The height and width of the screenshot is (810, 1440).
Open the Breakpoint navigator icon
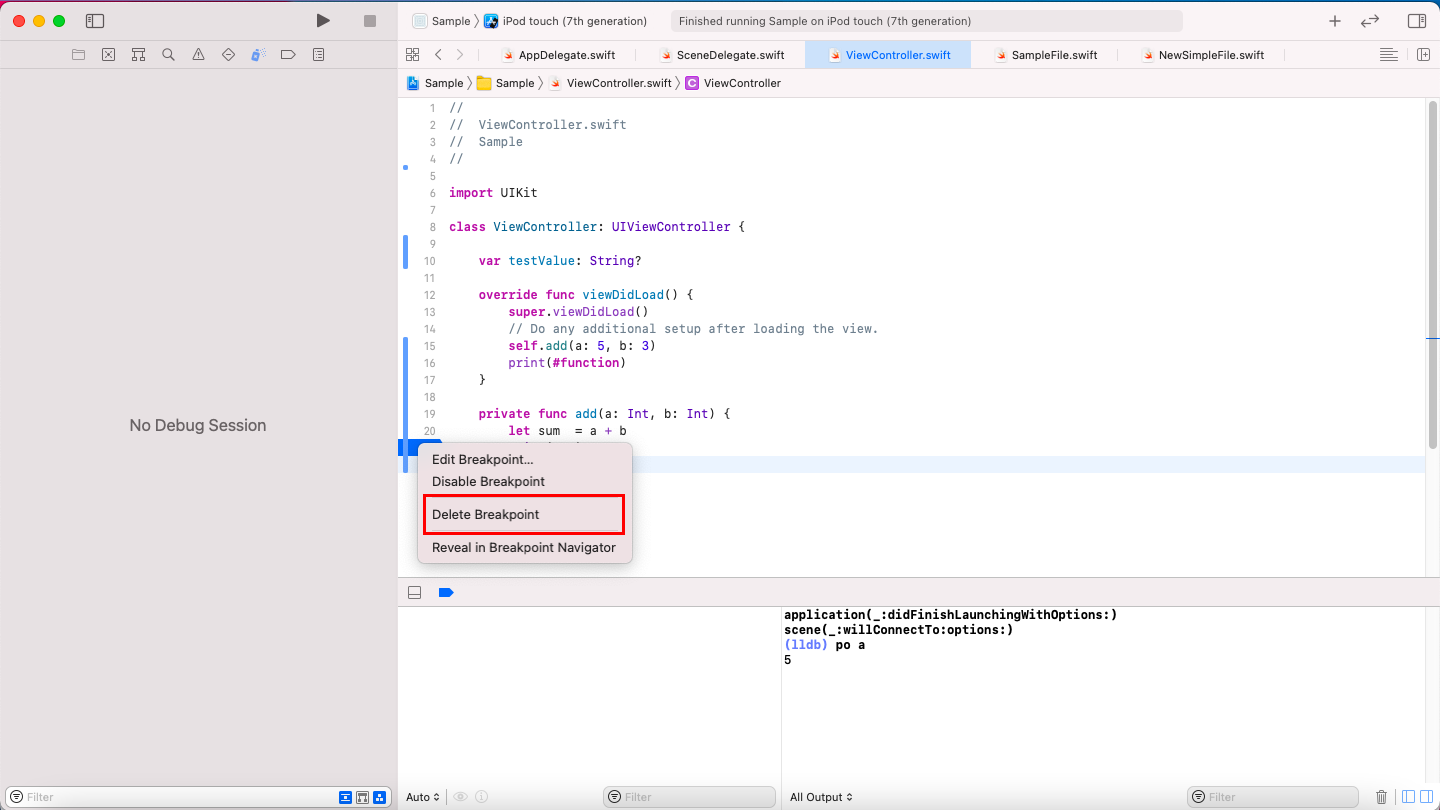click(288, 55)
